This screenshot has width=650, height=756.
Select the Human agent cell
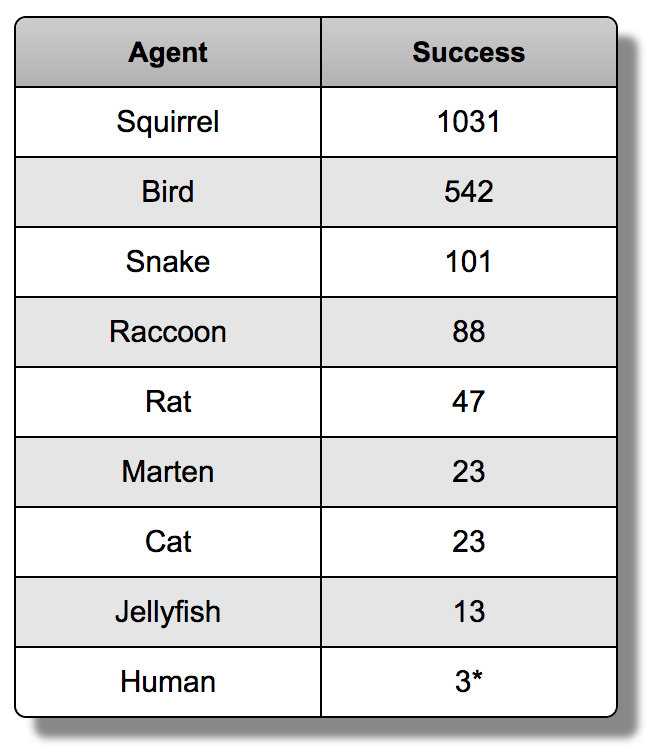168,682
